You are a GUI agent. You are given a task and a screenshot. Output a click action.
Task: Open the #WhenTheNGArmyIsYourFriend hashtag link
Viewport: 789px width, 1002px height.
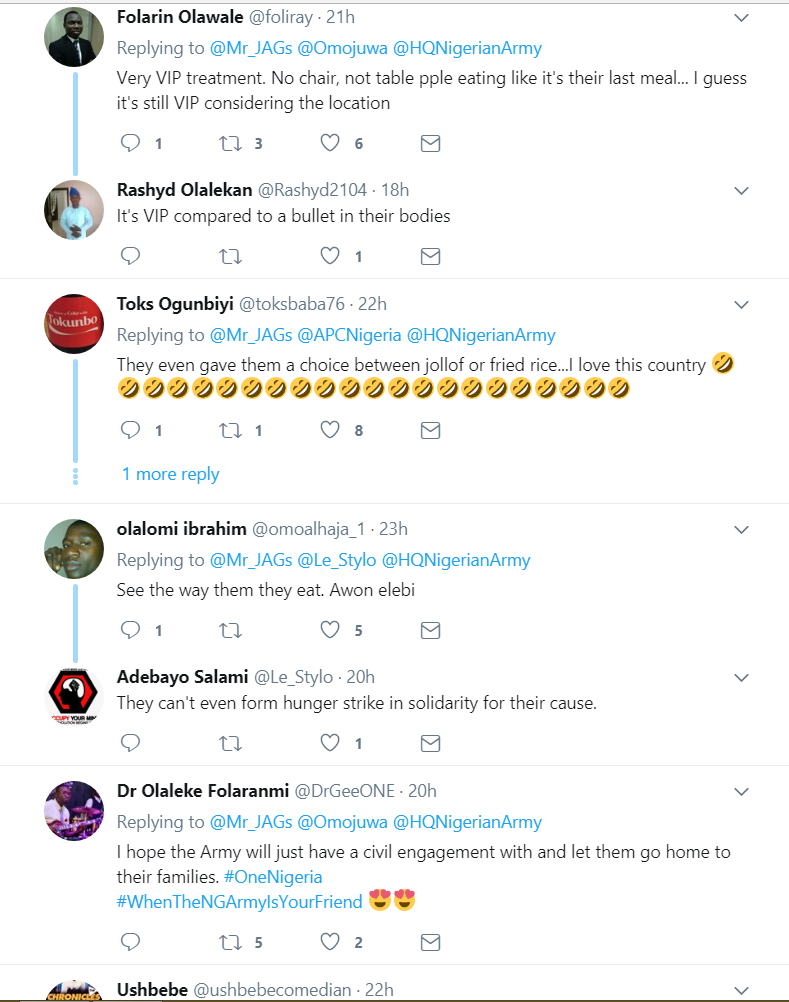tap(239, 901)
